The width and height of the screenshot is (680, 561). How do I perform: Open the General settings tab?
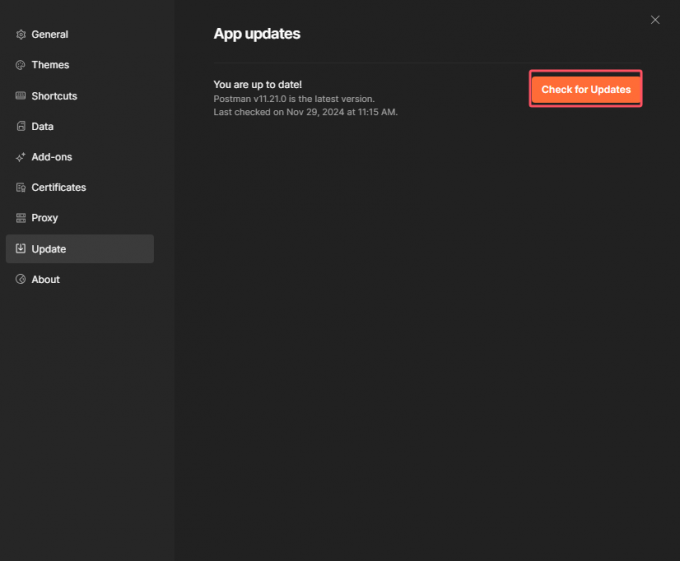coord(80,35)
